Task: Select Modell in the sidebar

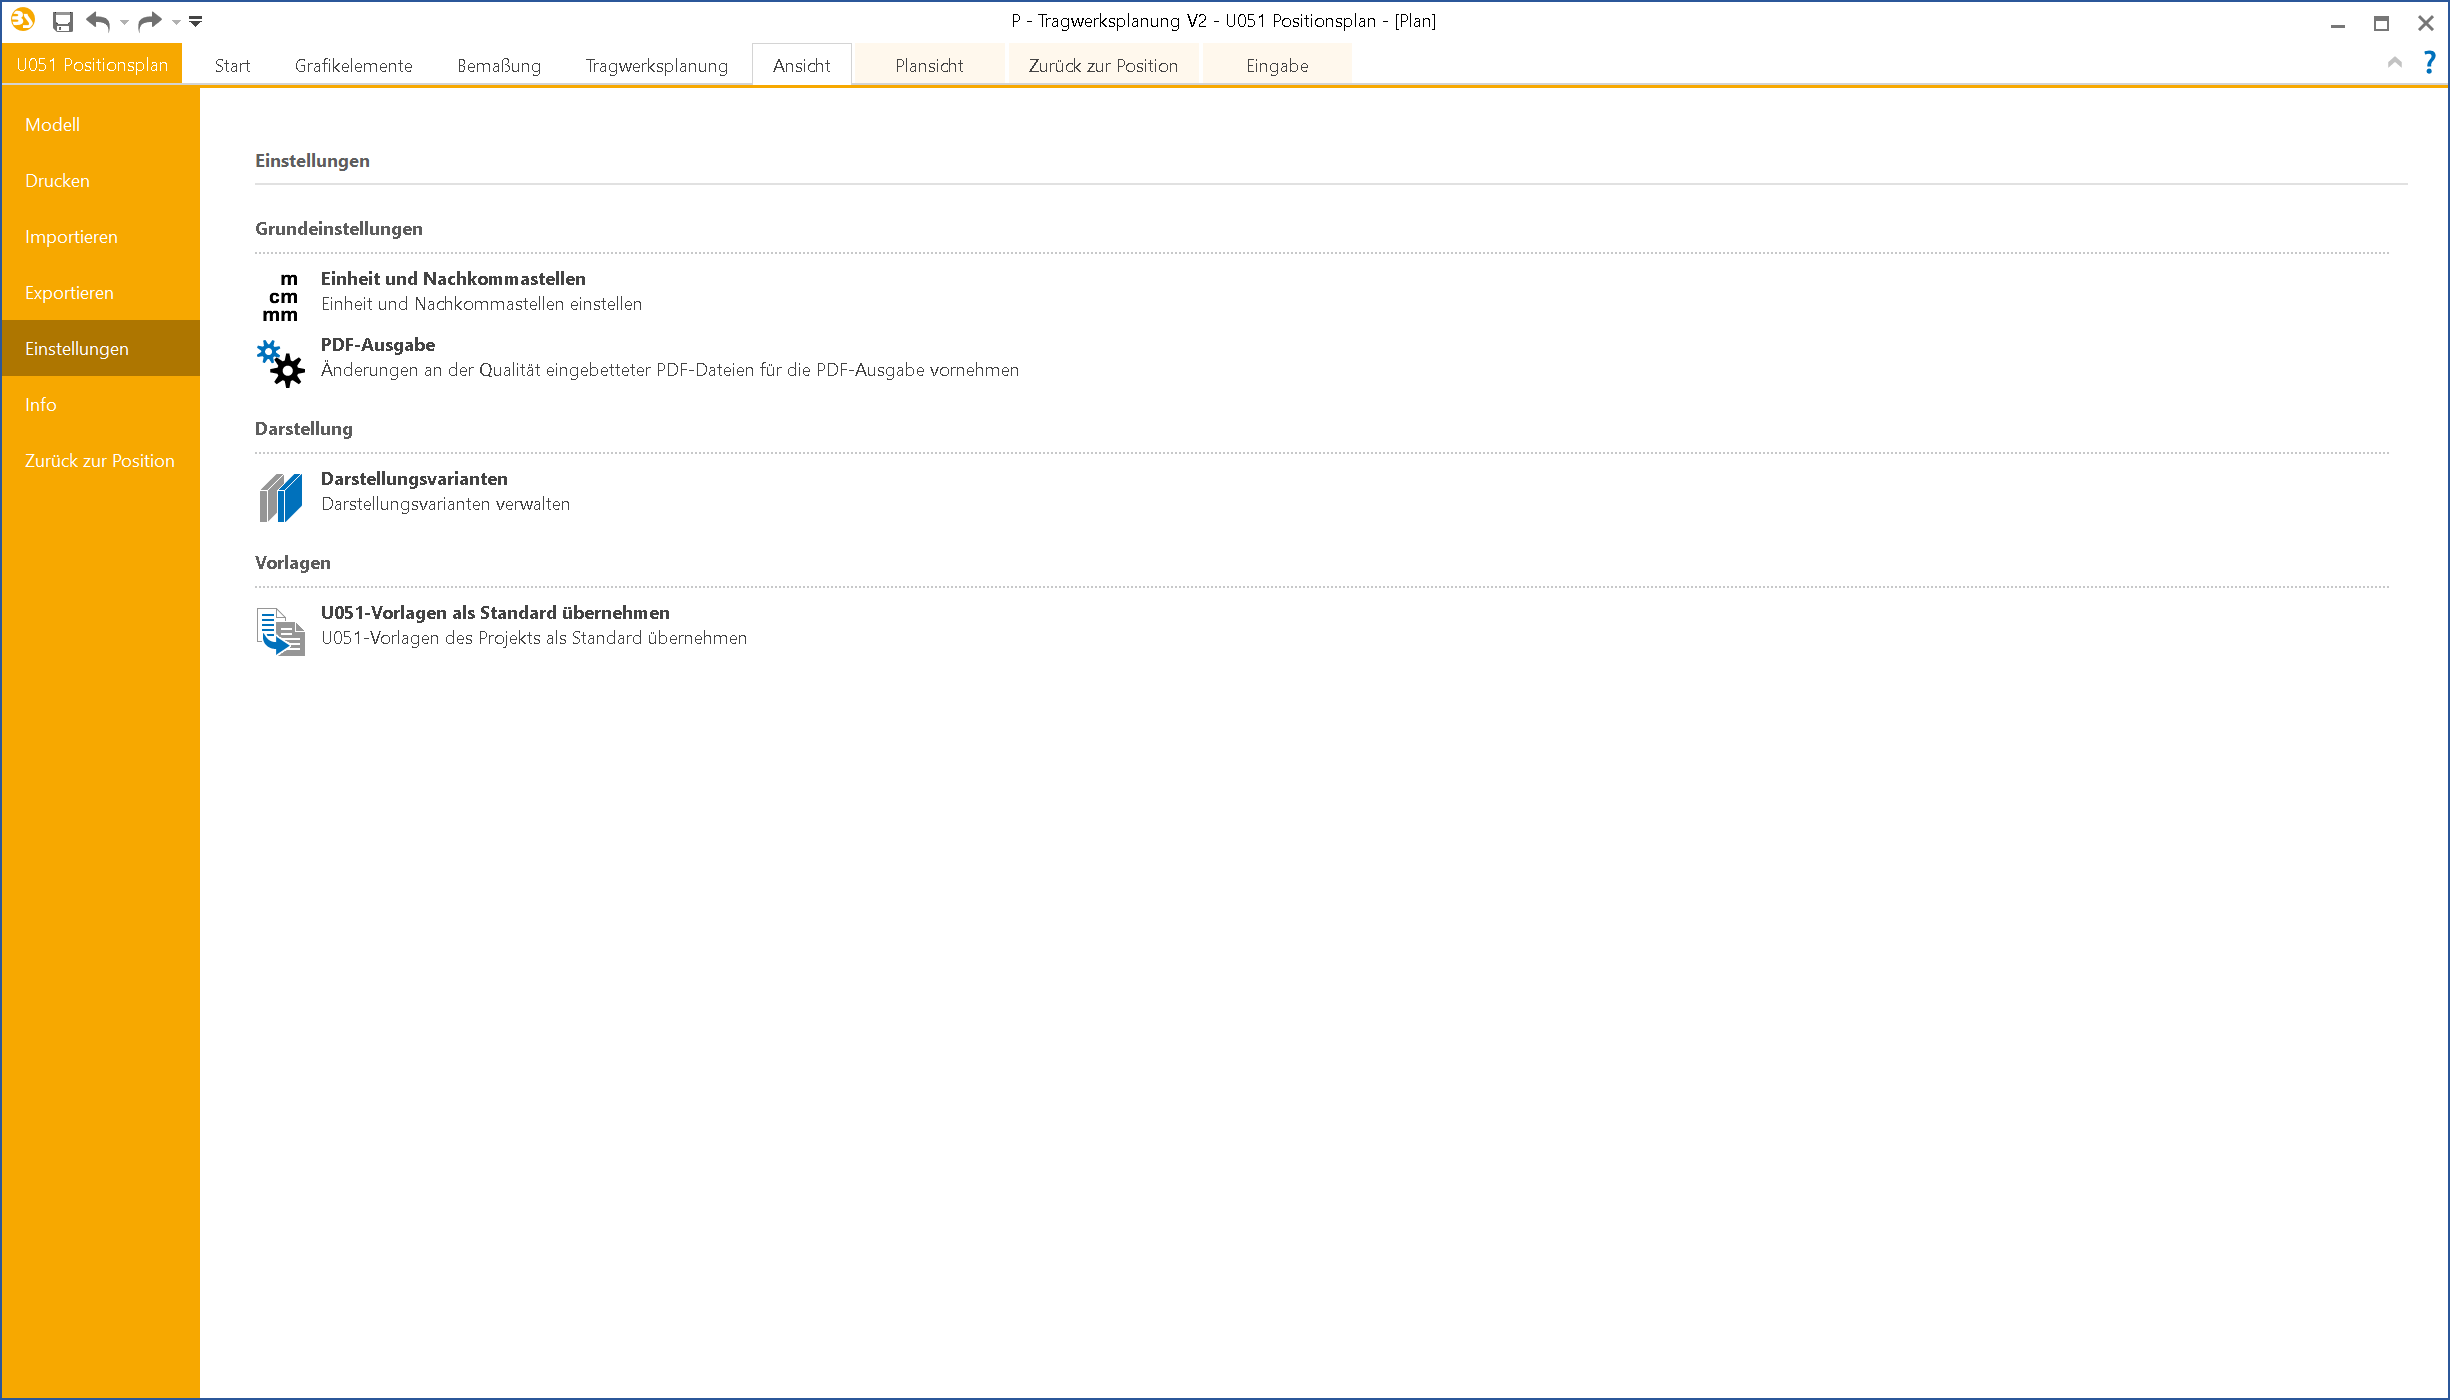Action: [x=100, y=125]
